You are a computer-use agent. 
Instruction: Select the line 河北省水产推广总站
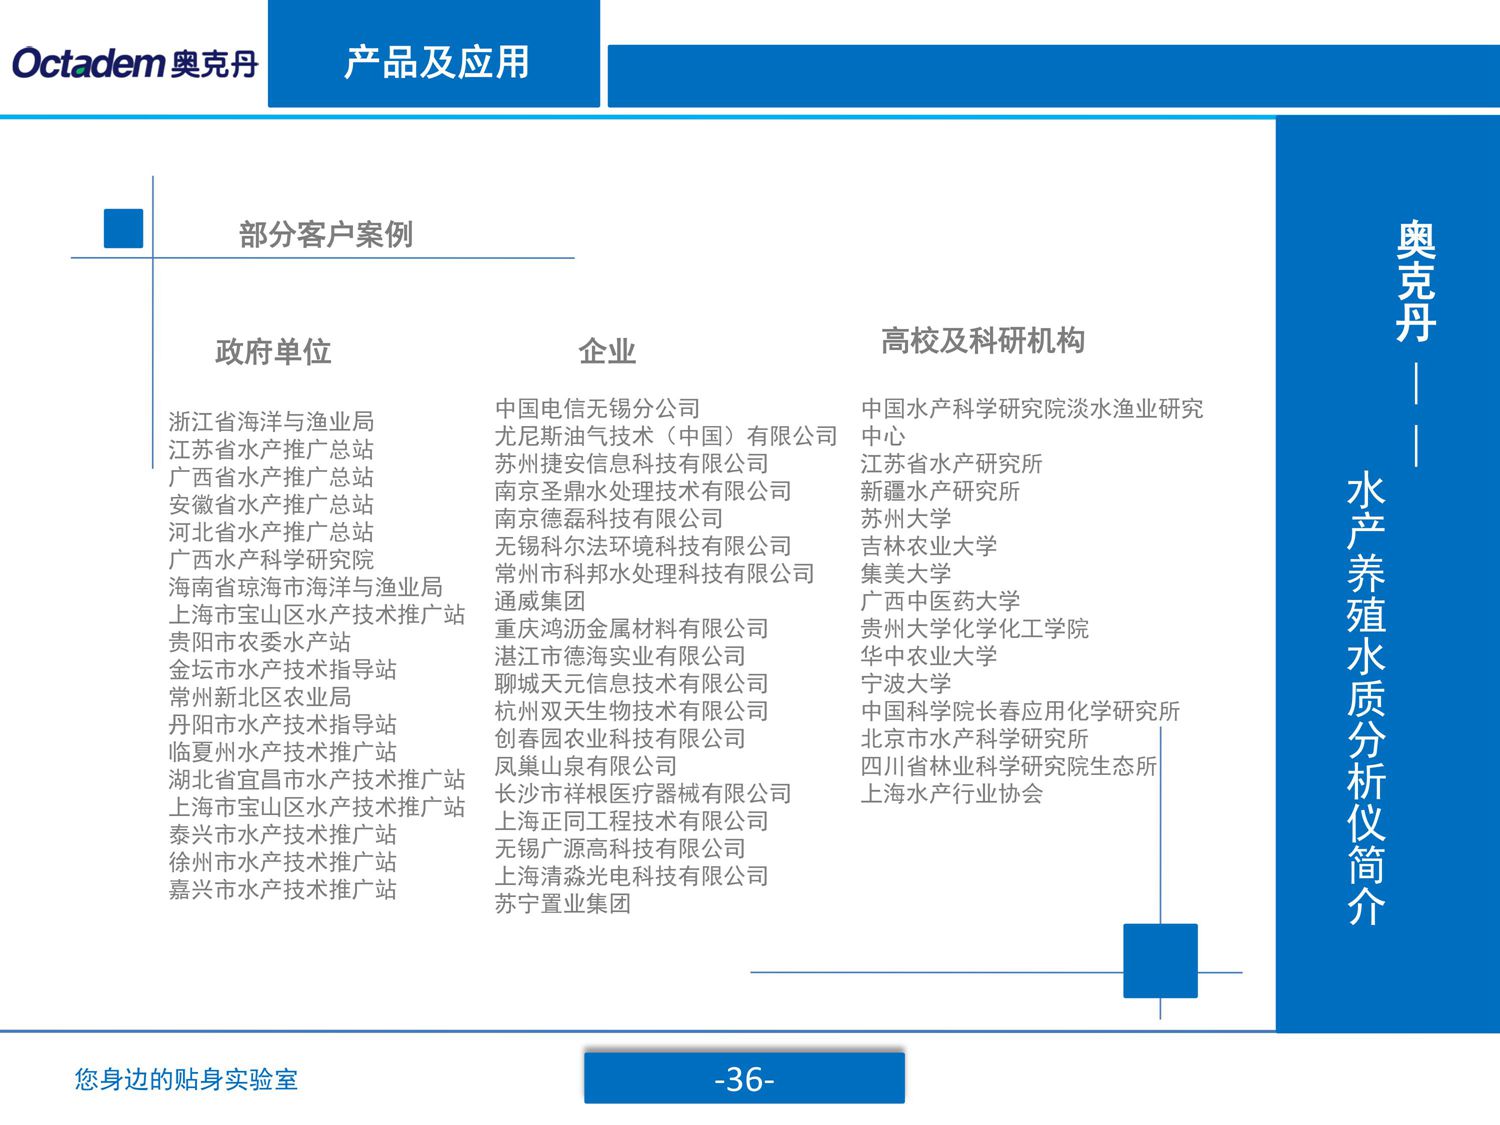click(x=271, y=532)
